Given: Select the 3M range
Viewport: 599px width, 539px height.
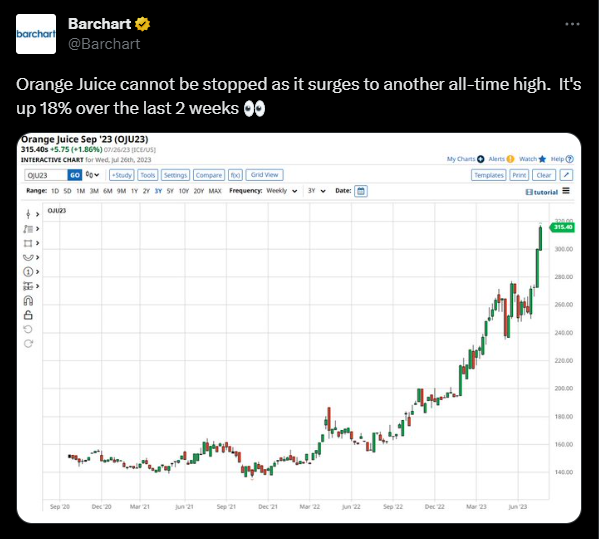Looking at the screenshot, I should point(94,191).
